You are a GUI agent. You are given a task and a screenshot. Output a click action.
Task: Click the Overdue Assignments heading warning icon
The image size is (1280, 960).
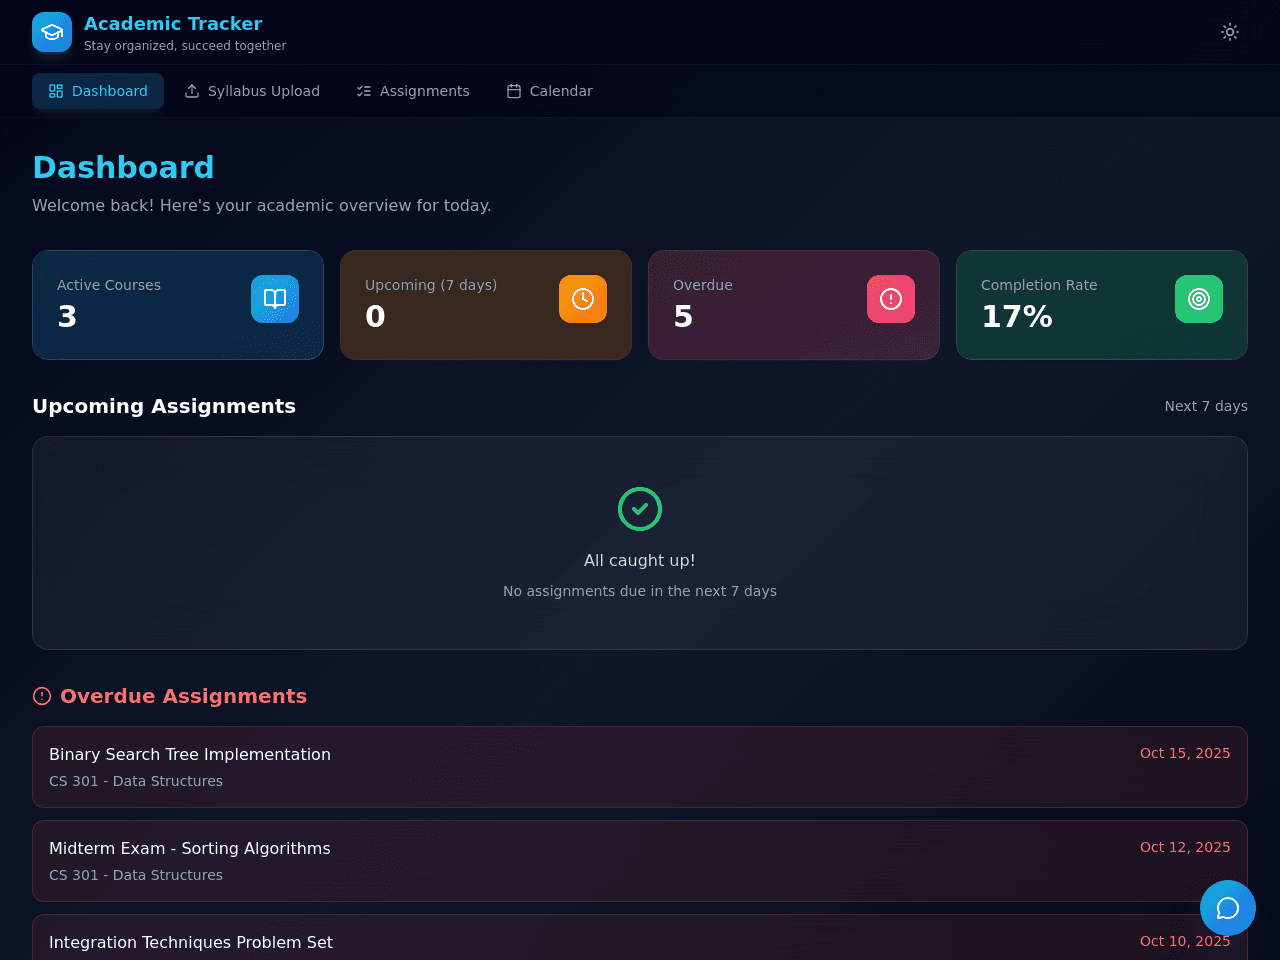coord(42,696)
